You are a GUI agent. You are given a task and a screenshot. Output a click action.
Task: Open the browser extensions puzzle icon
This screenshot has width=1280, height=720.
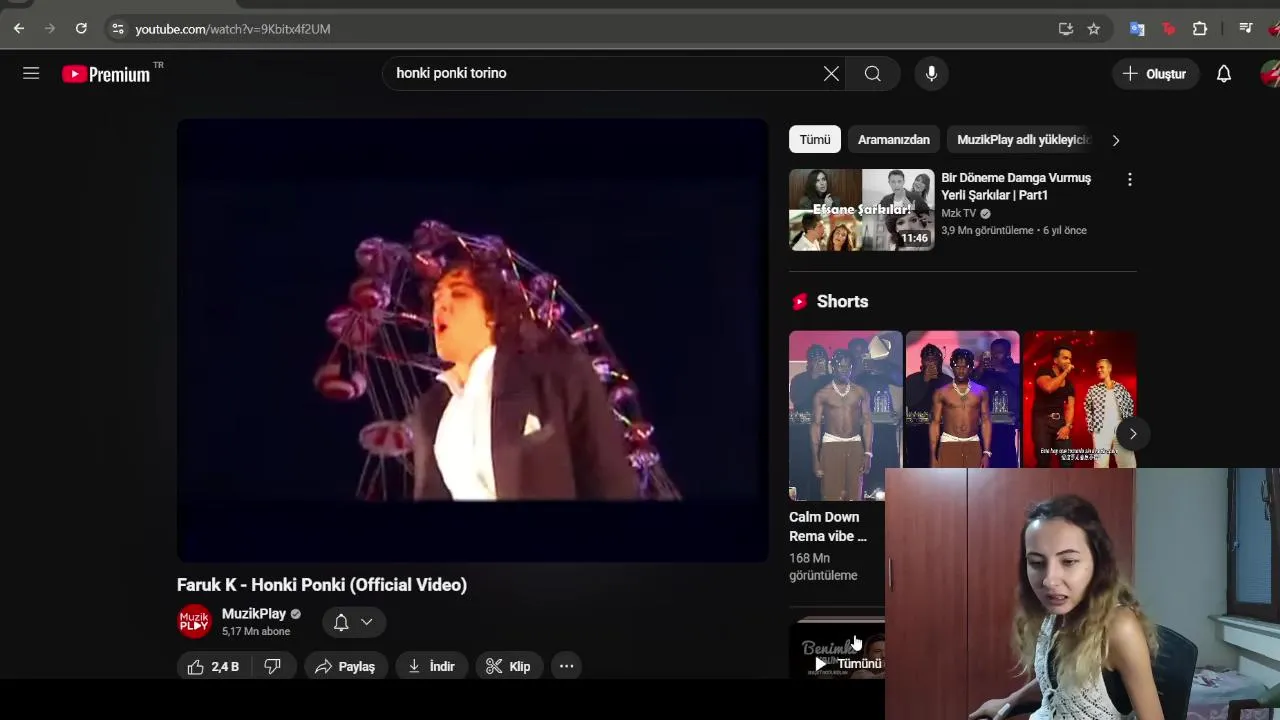(x=1200, y=29)
